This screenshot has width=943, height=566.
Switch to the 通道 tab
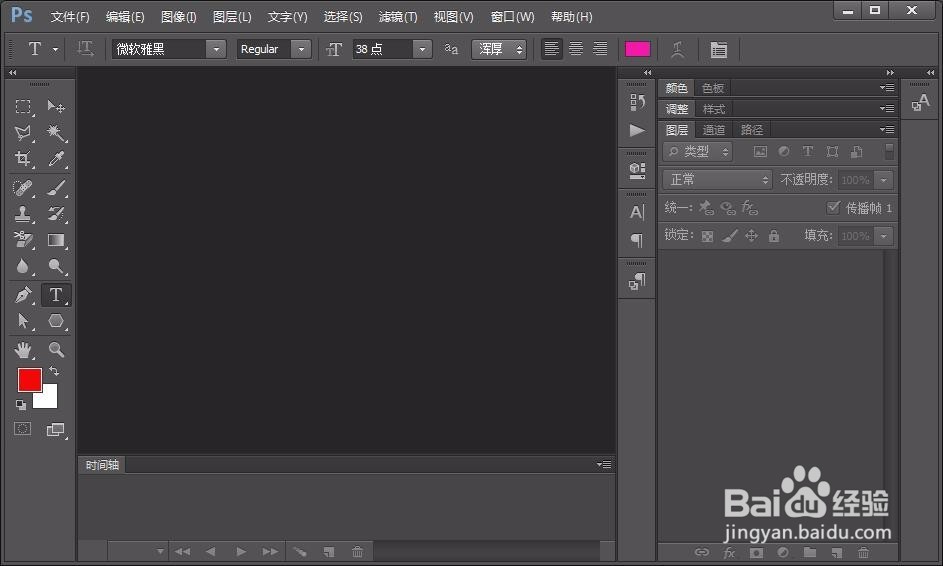(x=714, y=130)
